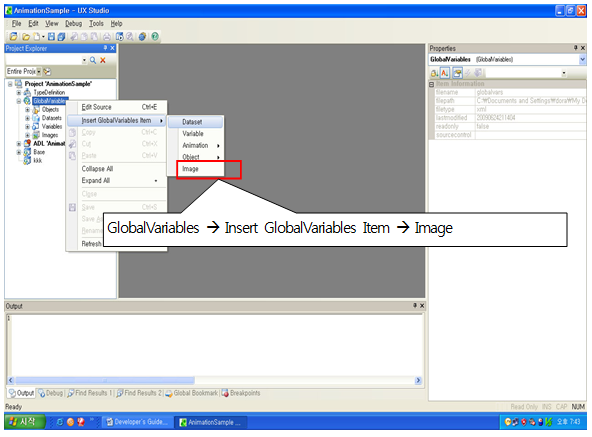Screen dimensions: 592x437
Task: Choose Refresh in context menu
Action: [91, 244]
